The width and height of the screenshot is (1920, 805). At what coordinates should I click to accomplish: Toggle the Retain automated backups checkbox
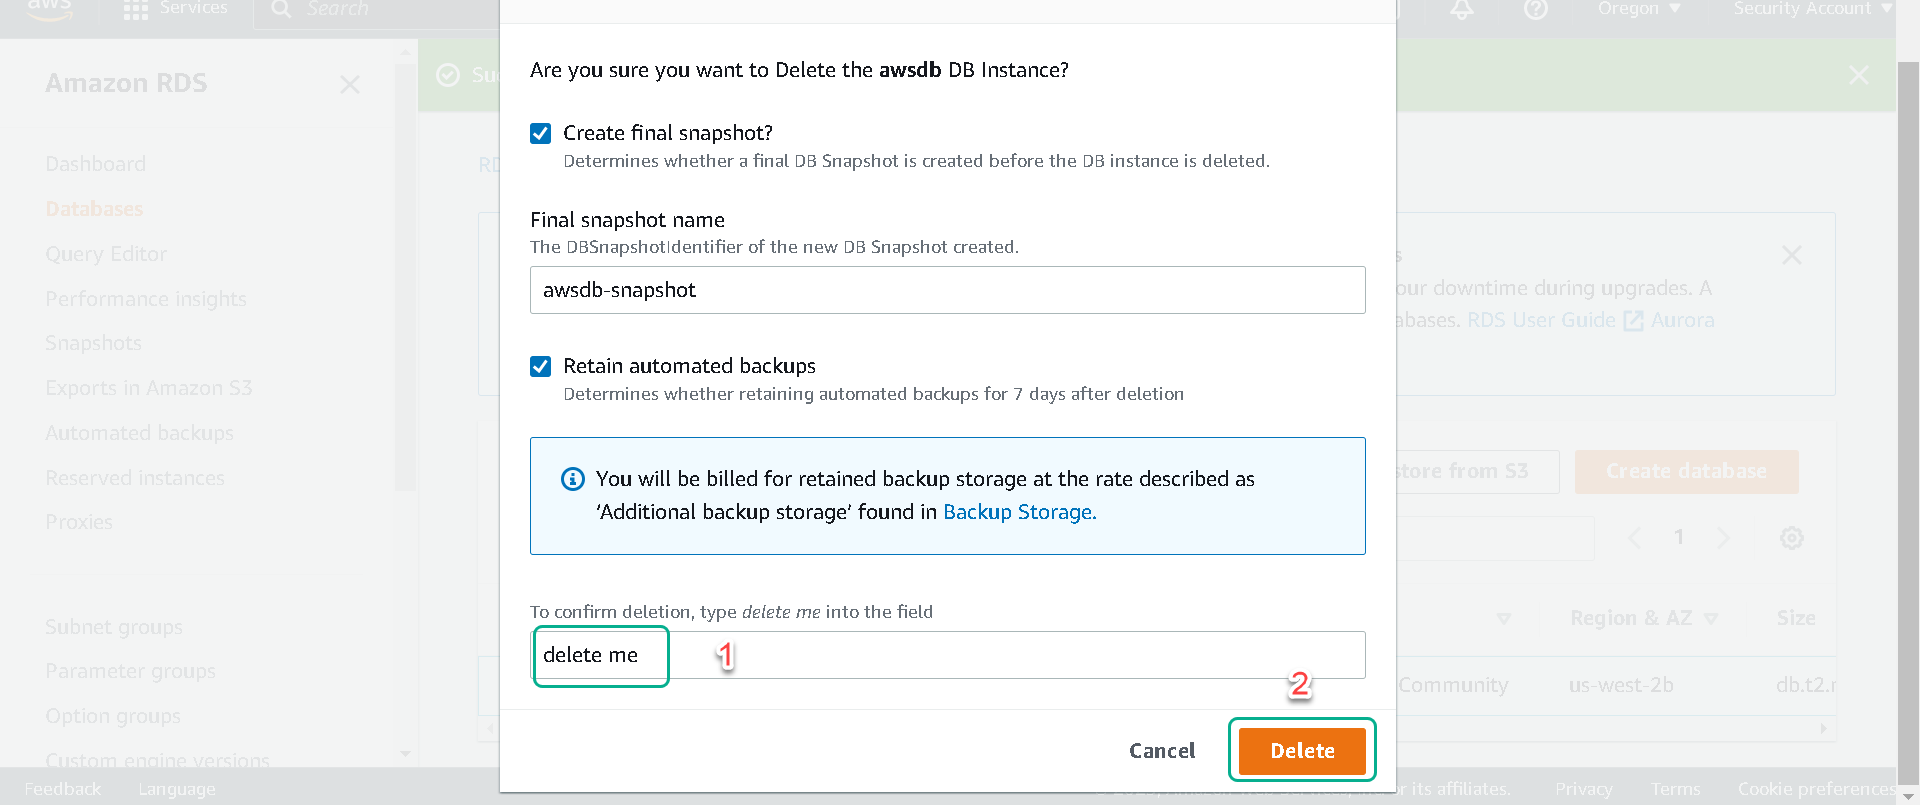point(540,367)
